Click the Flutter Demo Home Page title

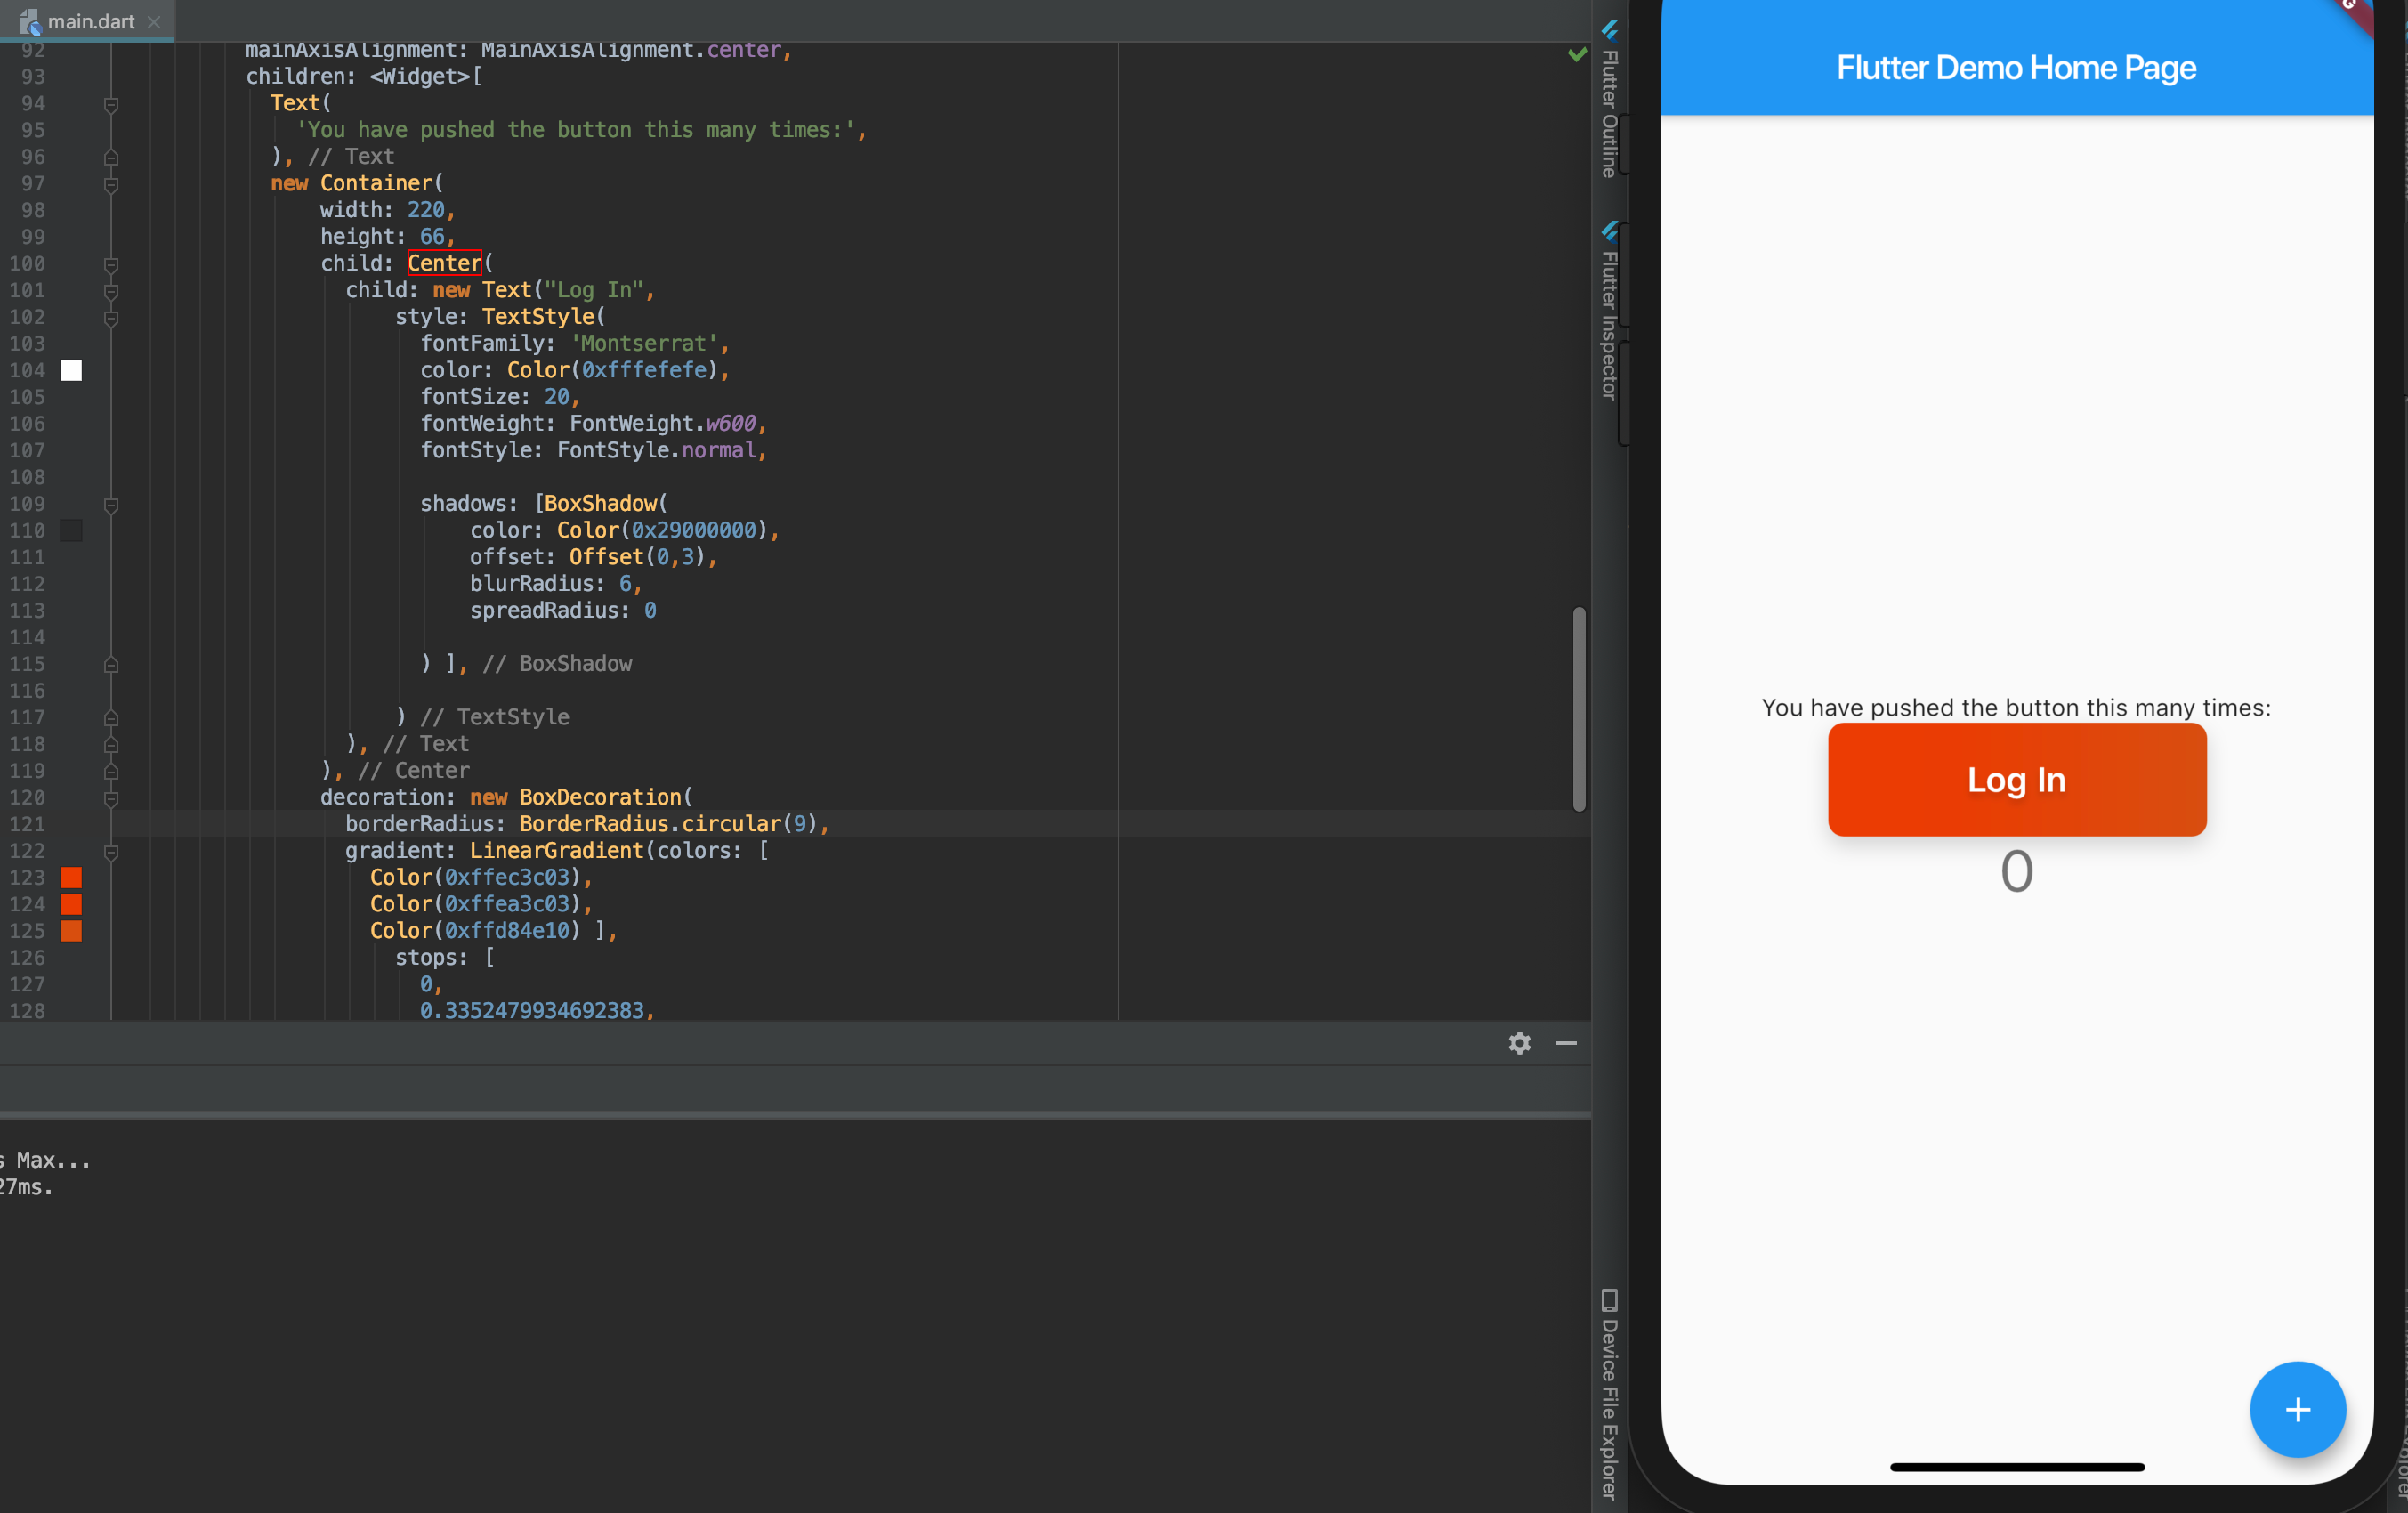point(2016,67)
